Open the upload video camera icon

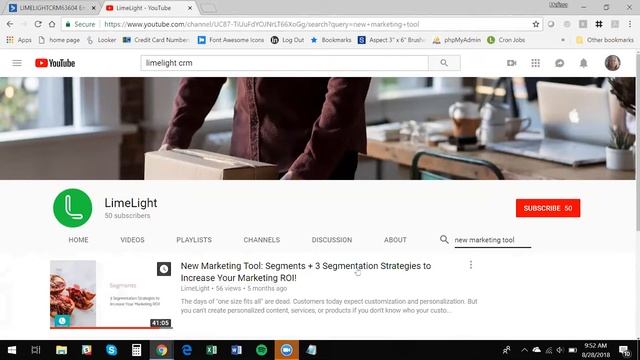coord(511,63)
